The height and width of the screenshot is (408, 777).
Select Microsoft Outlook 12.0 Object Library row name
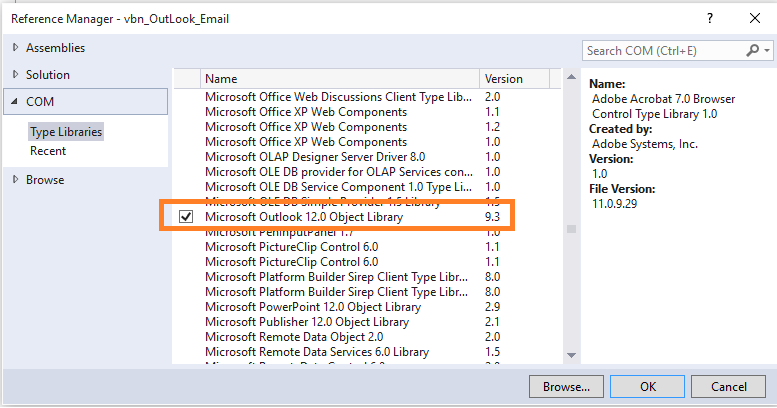pos(304,217)
